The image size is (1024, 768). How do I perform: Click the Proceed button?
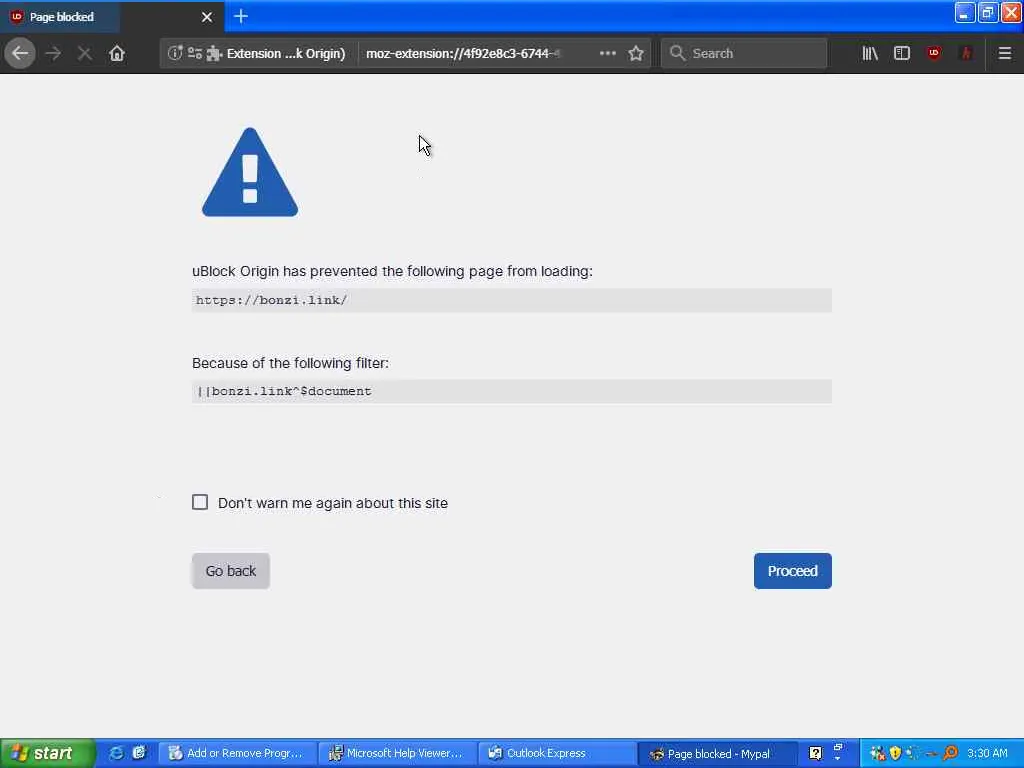click(x=792, y=571)
